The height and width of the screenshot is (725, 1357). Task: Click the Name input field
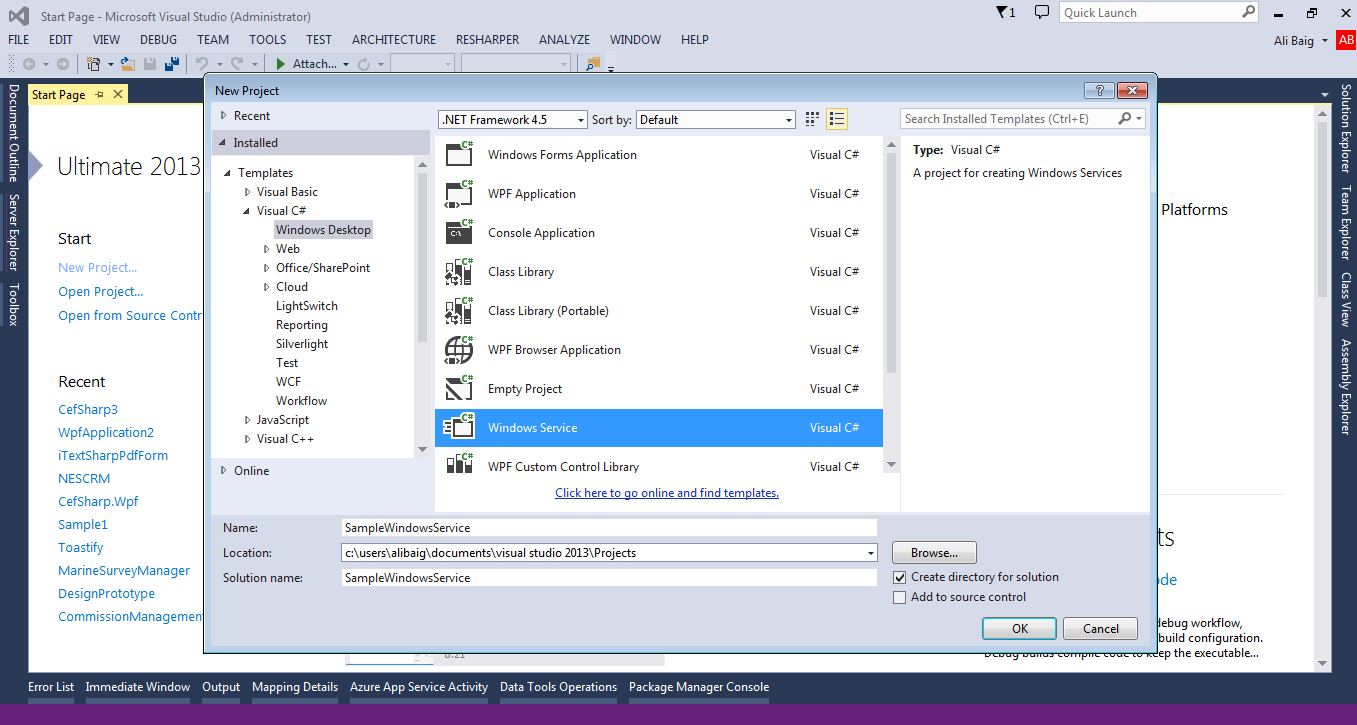(x=609, y=527)
